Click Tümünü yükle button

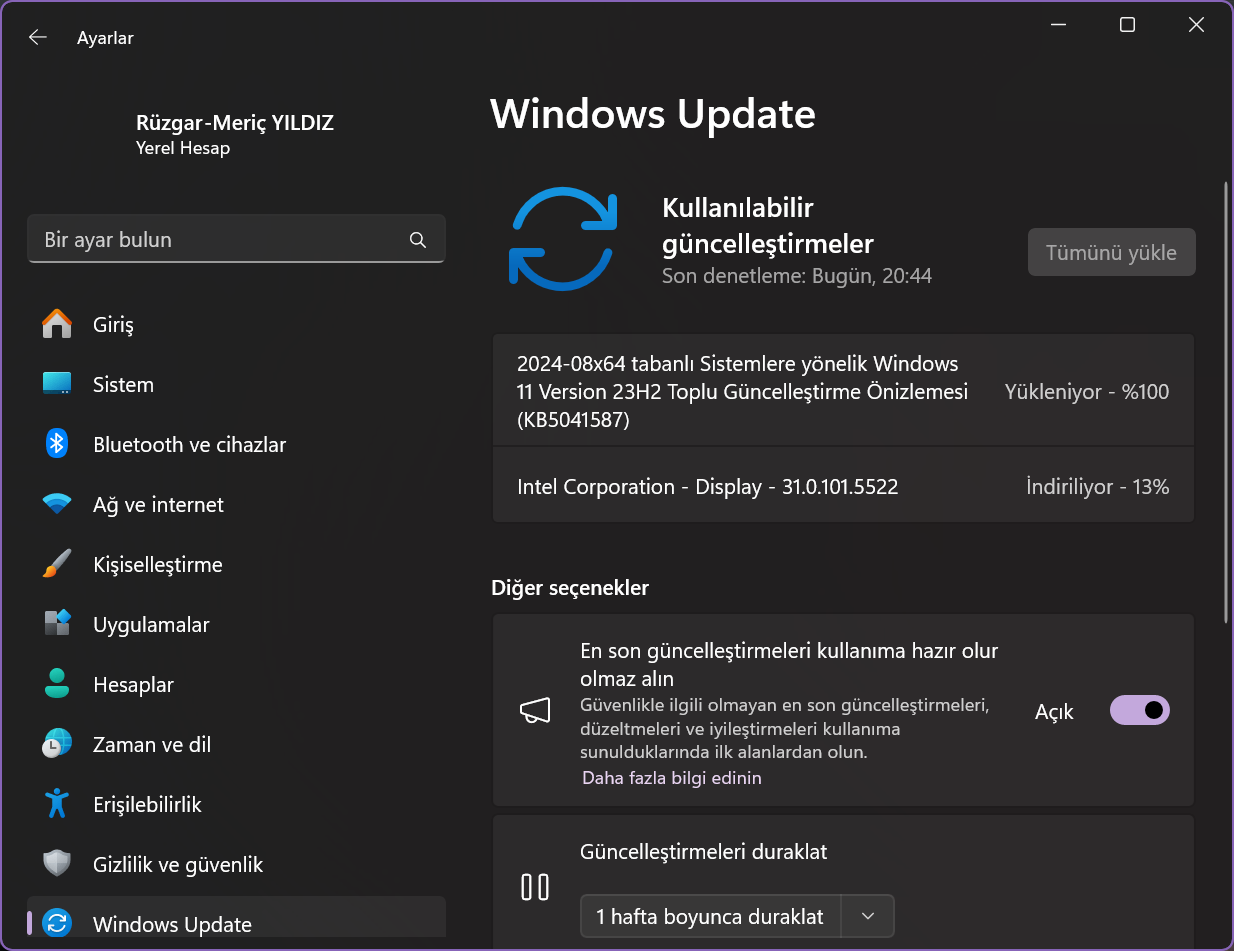(1112, 252)
